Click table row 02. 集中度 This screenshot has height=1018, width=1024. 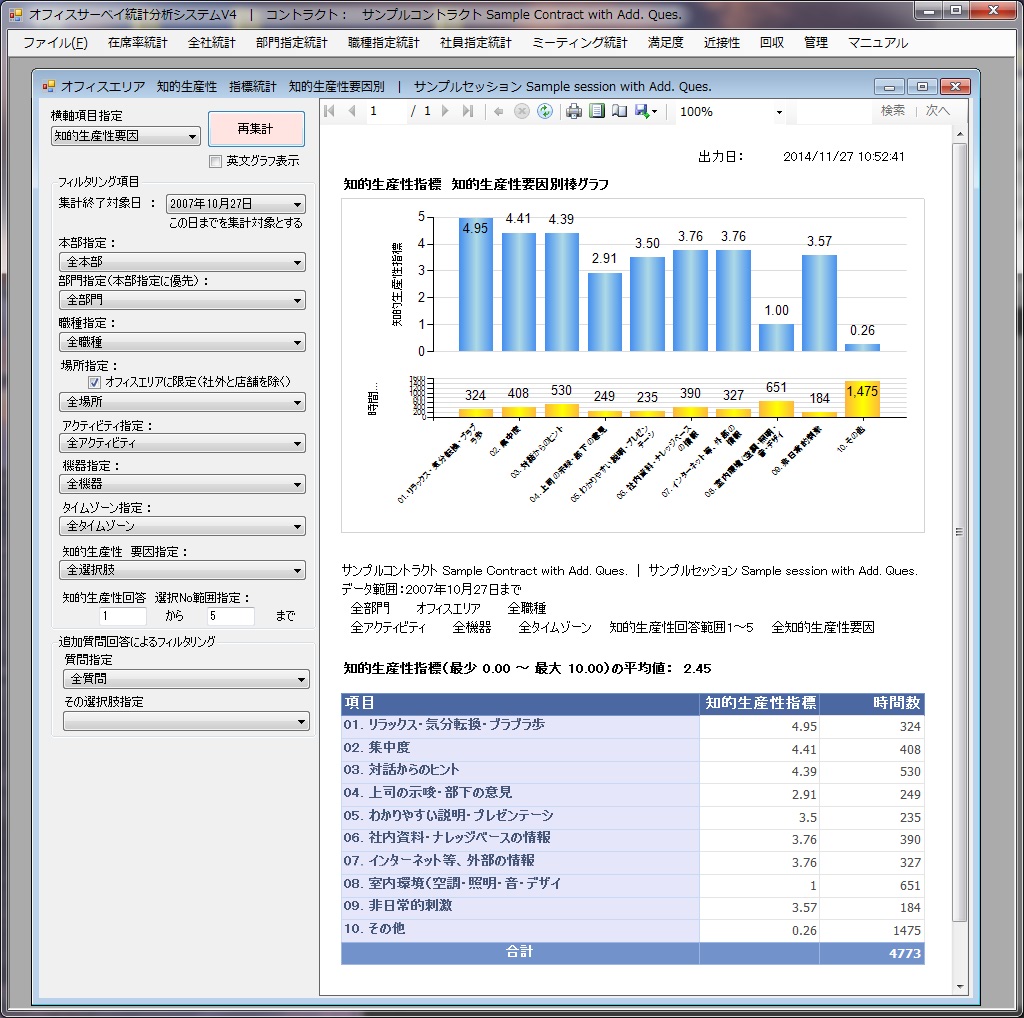632,749
